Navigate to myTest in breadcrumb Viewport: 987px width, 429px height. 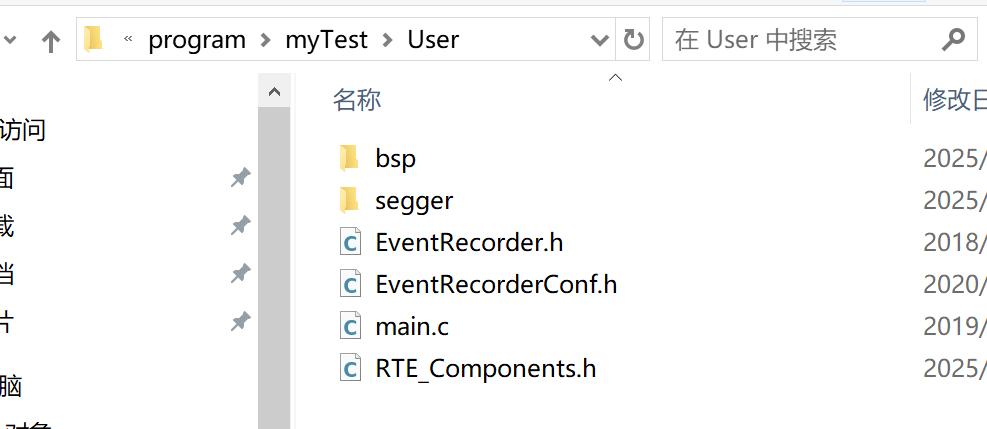coord(326,40)
